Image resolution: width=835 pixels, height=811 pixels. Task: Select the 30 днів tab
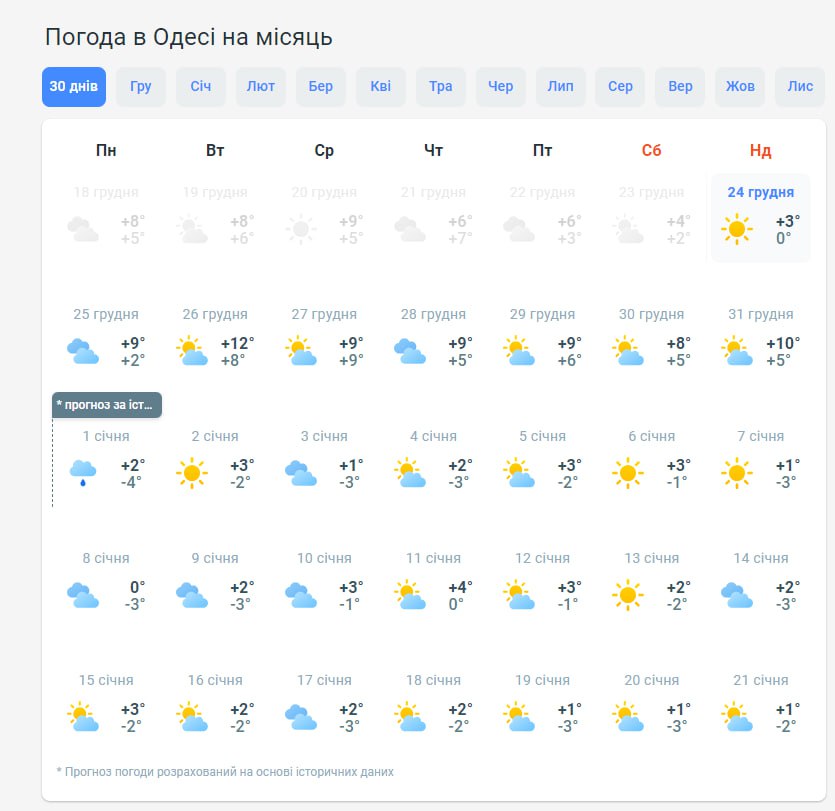pyautogui.click(x=74, y=87)
